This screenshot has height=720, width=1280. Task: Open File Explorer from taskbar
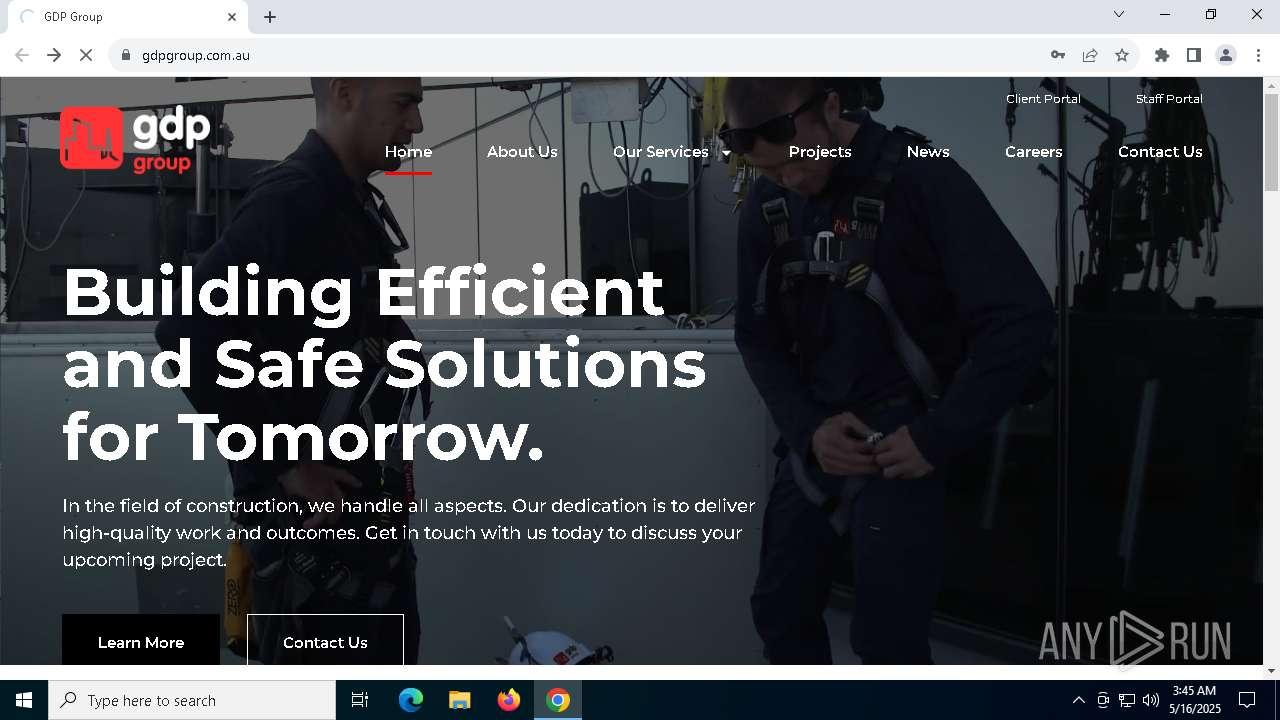[x=460, y=700]
